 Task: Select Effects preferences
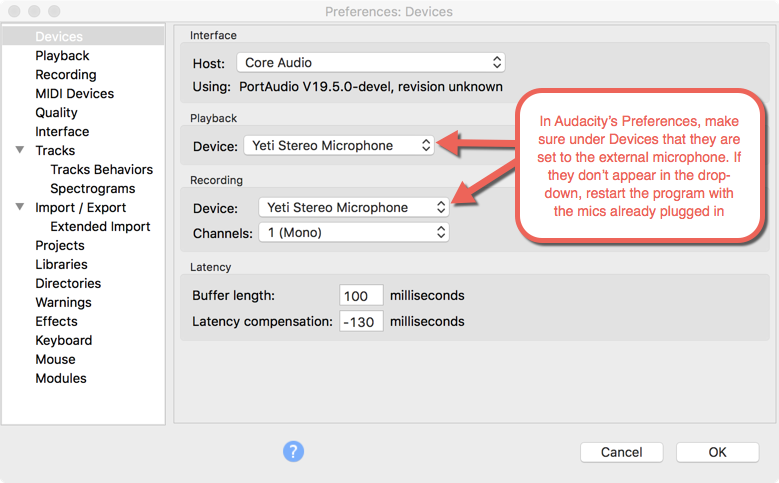(x=56, y=322)
